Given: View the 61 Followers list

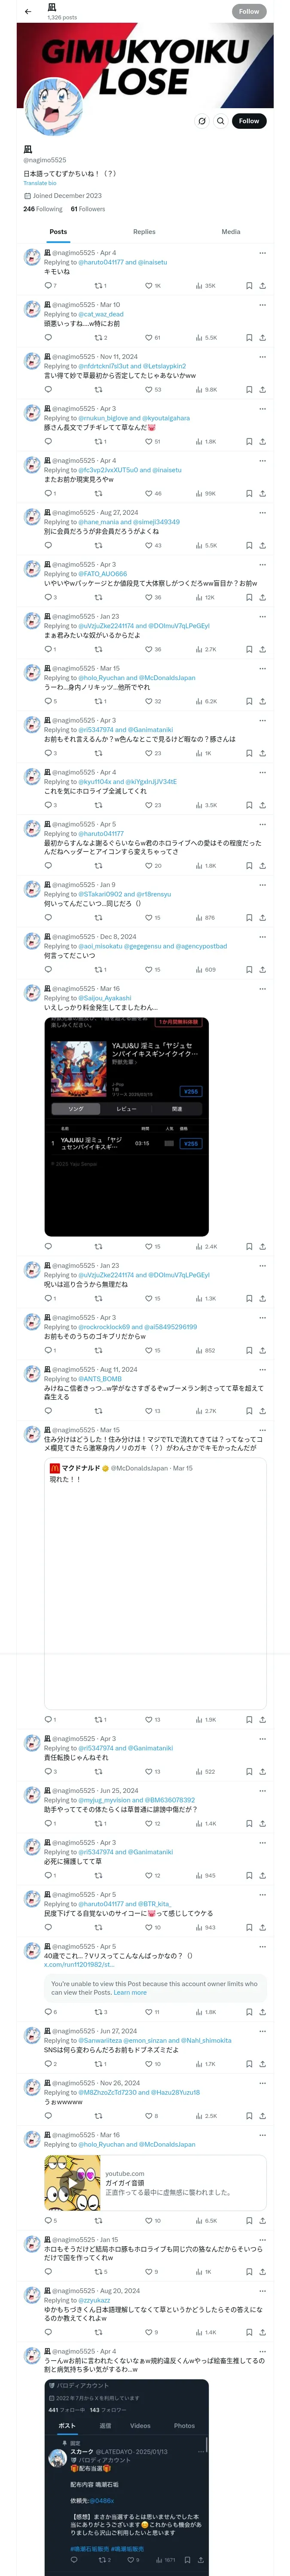Looking at the screenshot, I should 88,209.
